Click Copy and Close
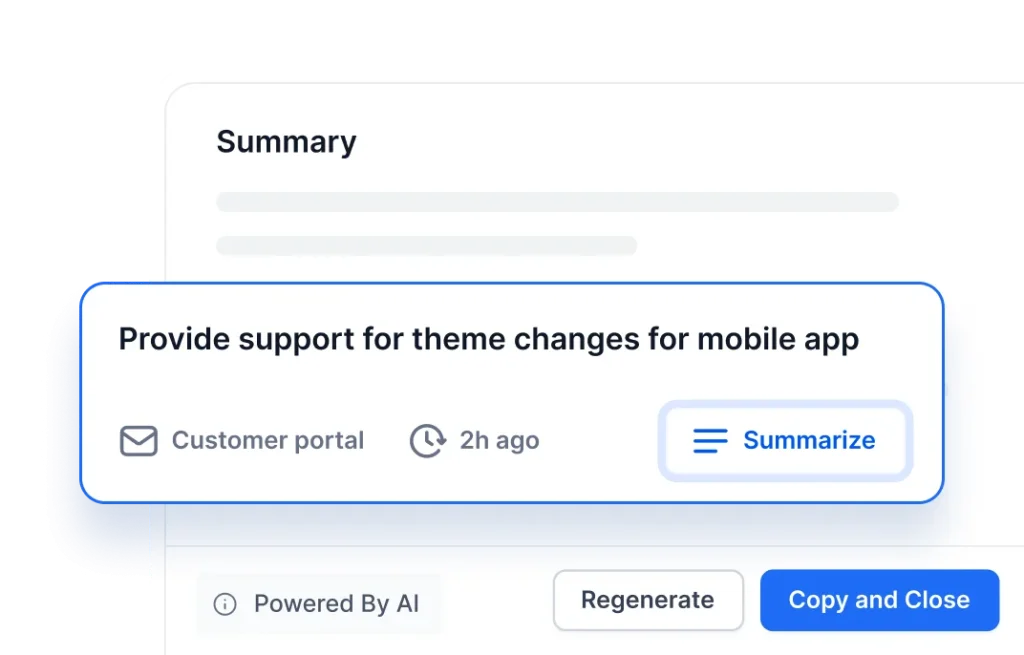1024x655 pixels. 879,600
